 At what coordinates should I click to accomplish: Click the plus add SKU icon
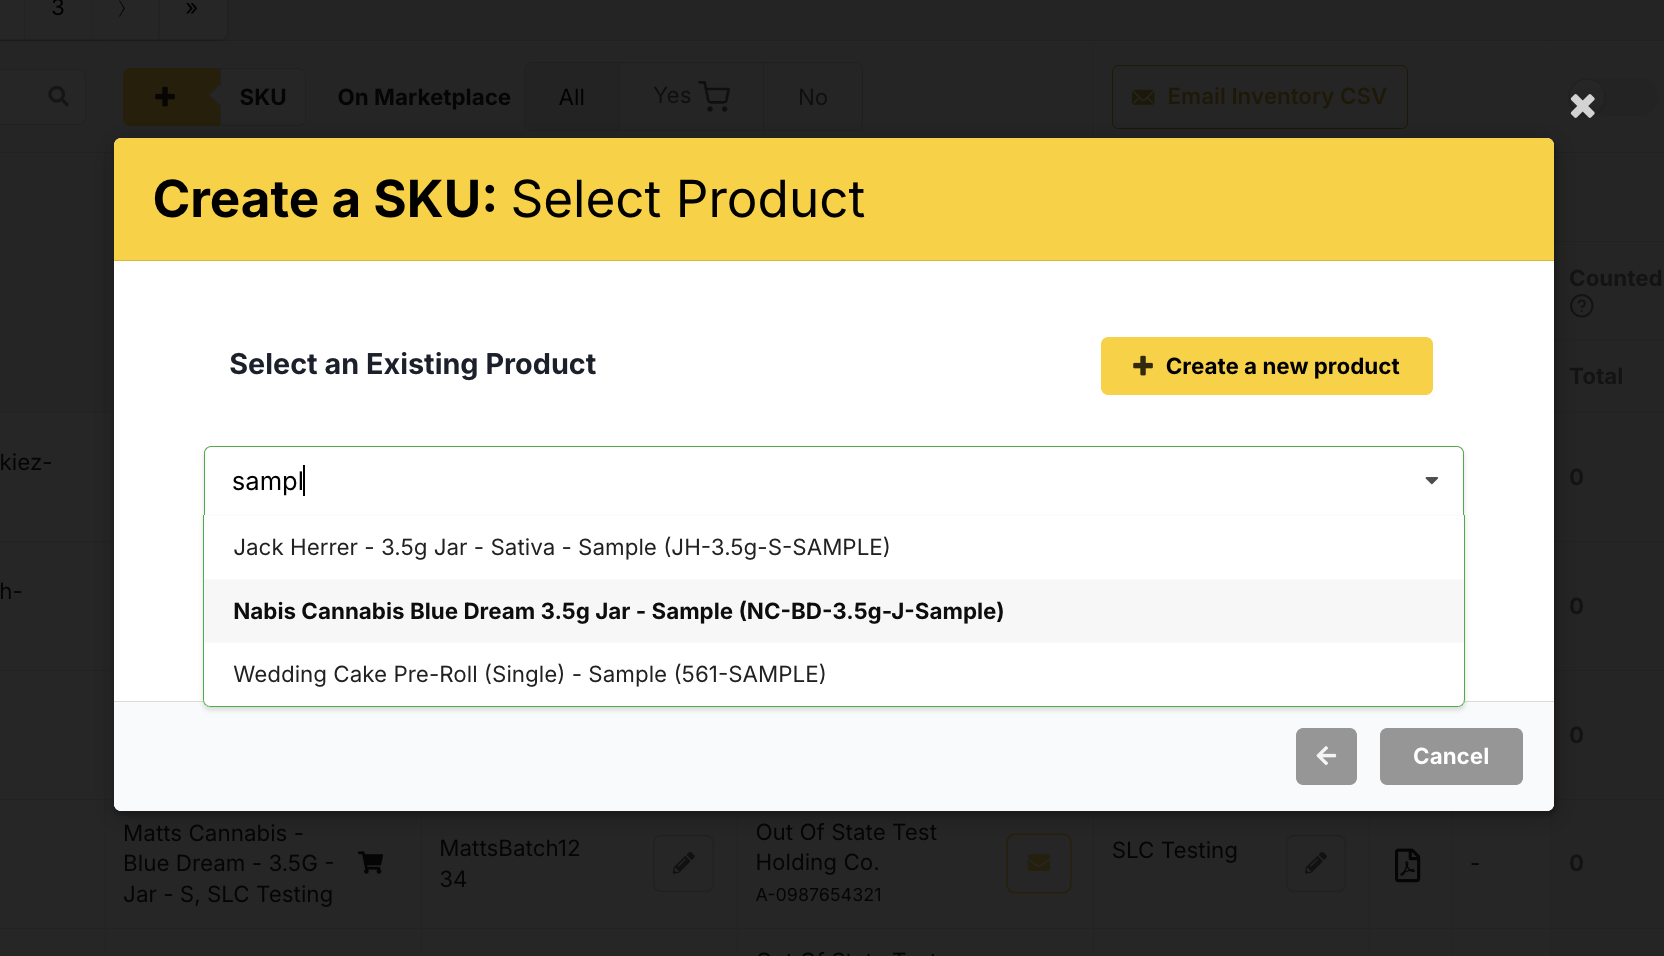[x=166, y=97]
